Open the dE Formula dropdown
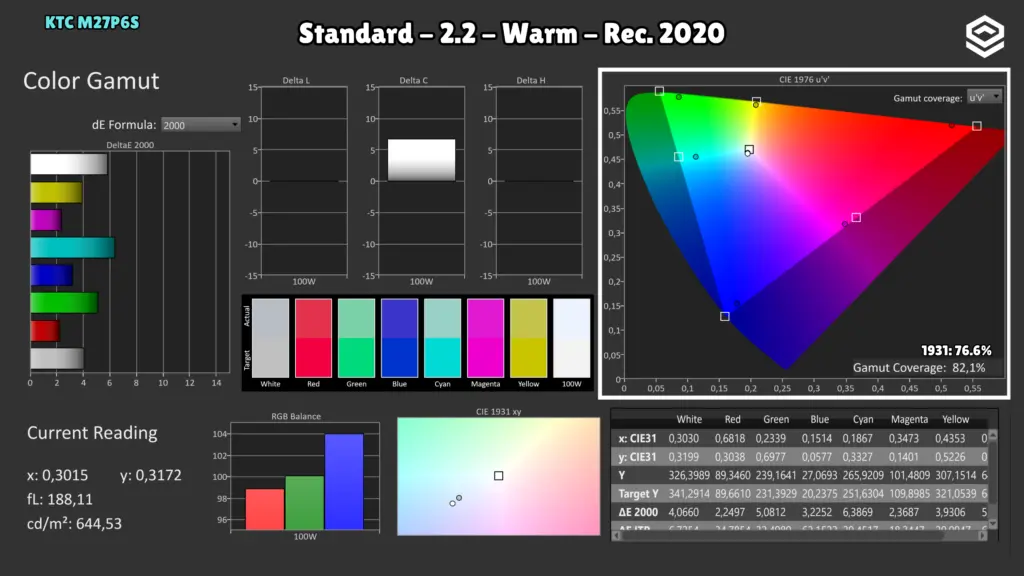 click(200, 125)
